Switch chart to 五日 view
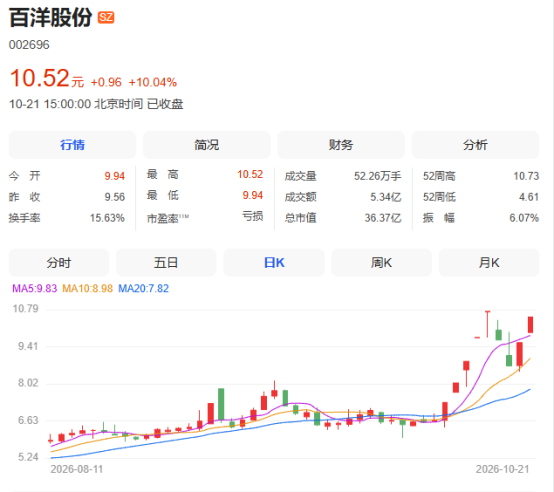The height and width of the screenshot is (492, 554). tap(166, 263)
